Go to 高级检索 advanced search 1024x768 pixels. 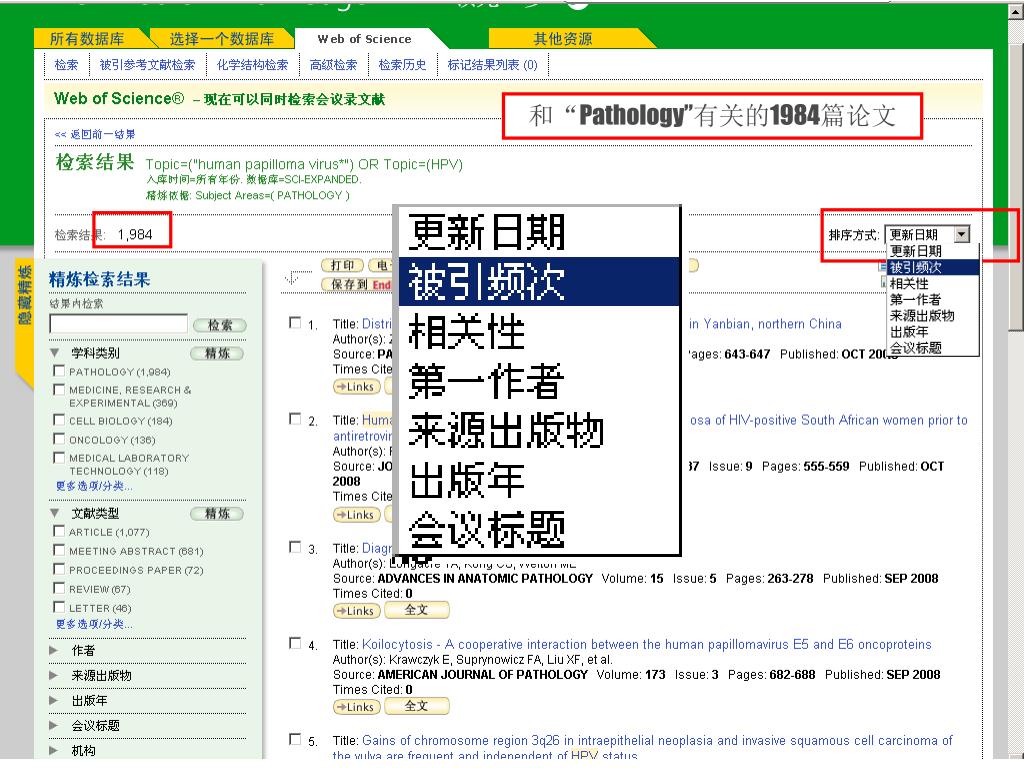click(333, 65)
